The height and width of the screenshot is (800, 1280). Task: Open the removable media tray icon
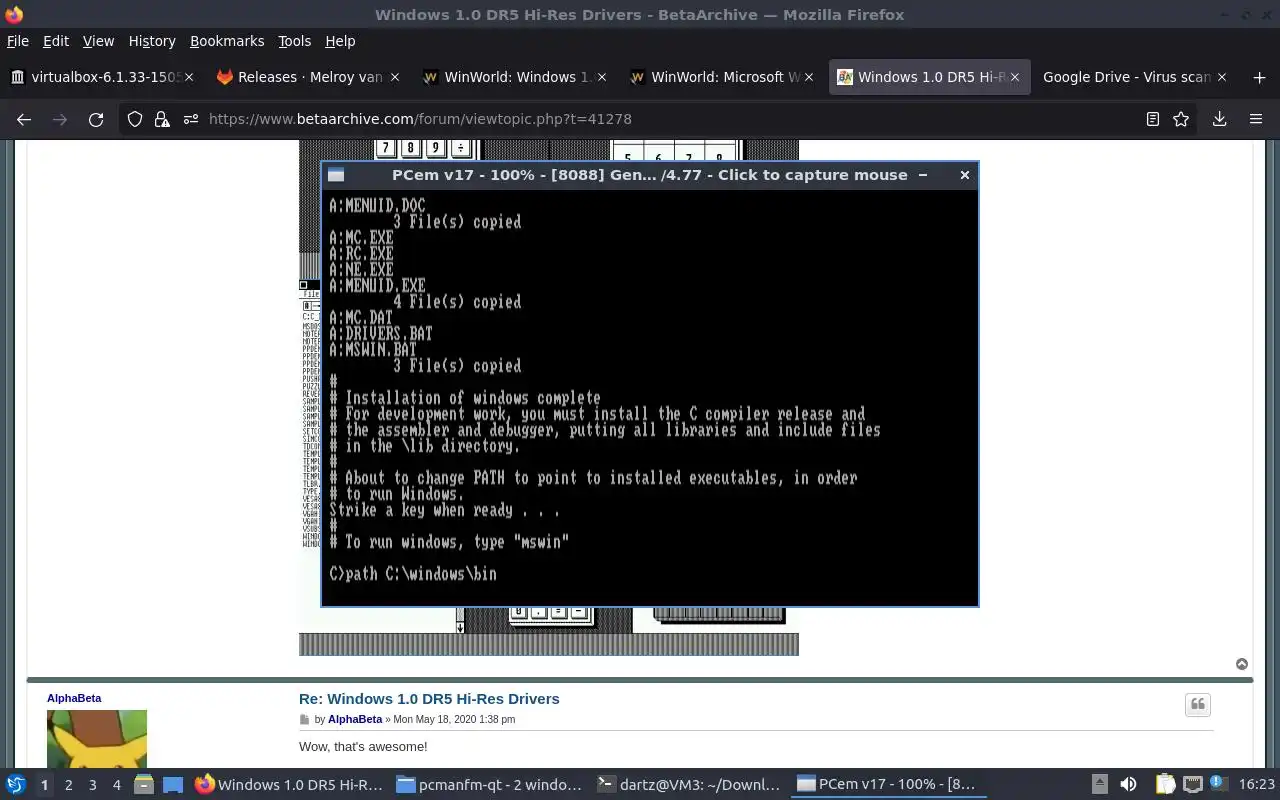(x=1099, y=785)
